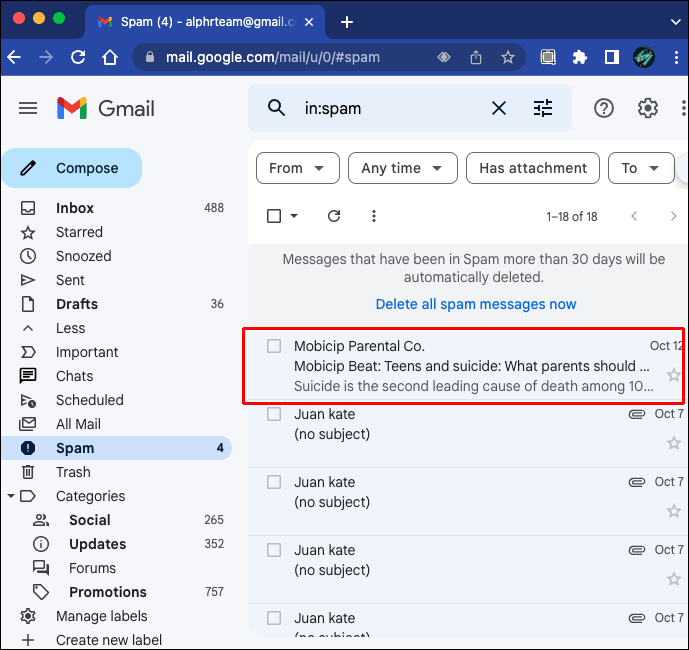689x650 pixels.
Task: Open the More options three-dot menu above the list
Action: [374, 216]
